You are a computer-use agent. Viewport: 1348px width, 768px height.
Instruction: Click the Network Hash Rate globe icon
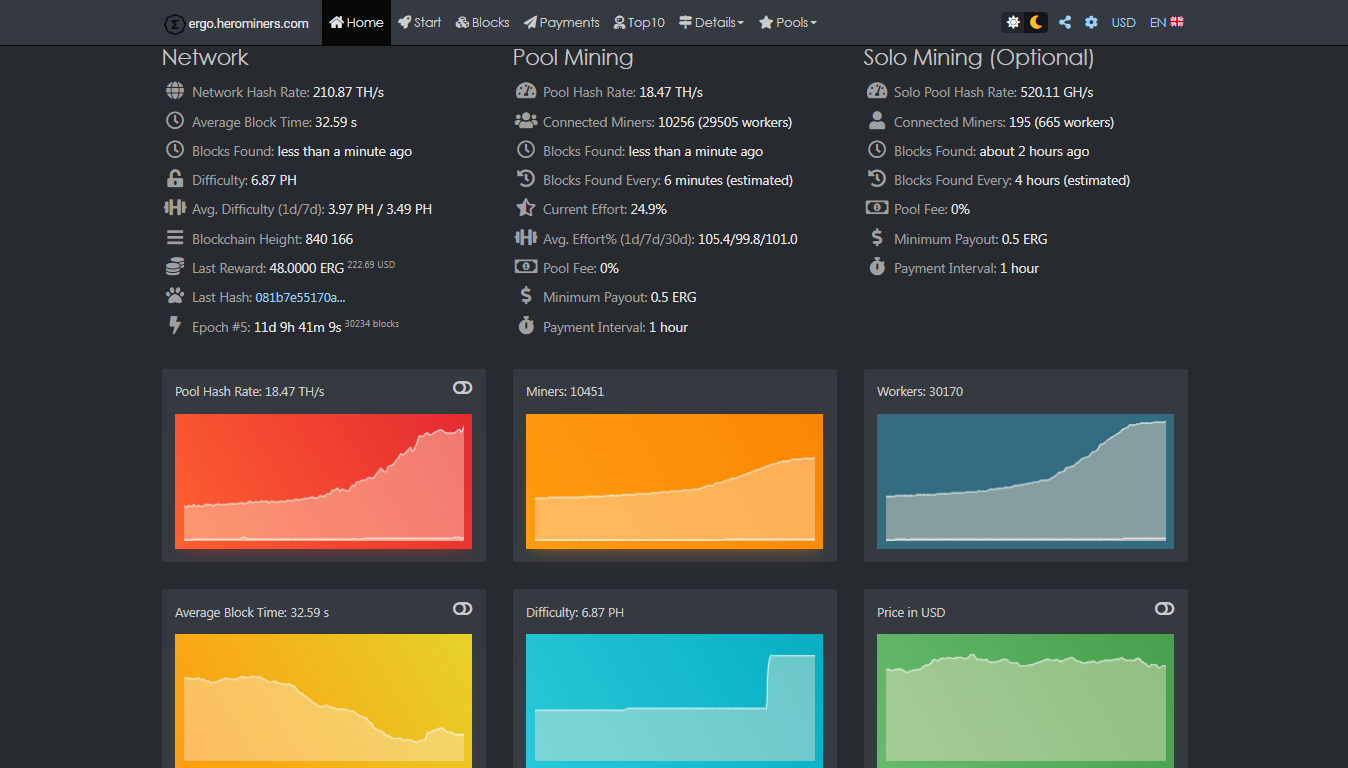(x=175, y=92)
